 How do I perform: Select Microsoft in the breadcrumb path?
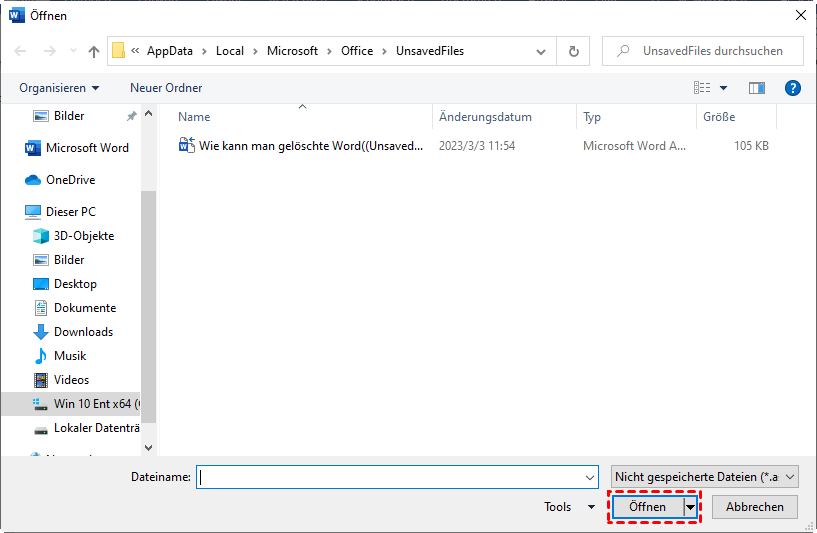[292, 51]
